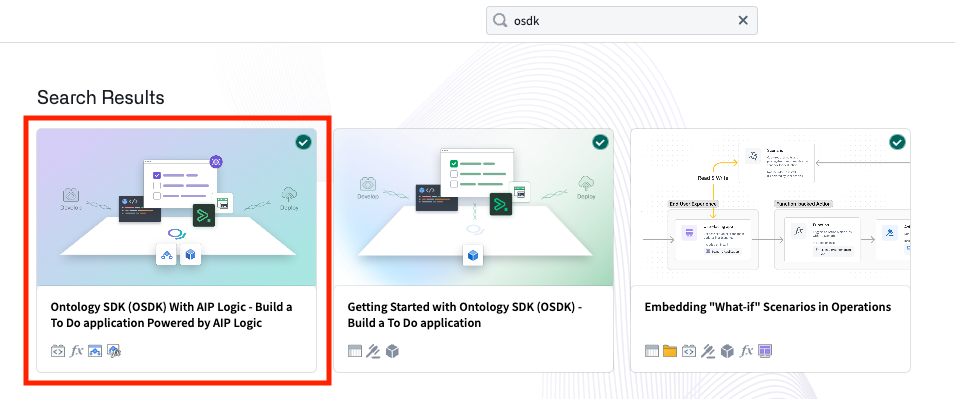
Task: Open the What-if Scenarios card thumbnail
Action: 770,207
